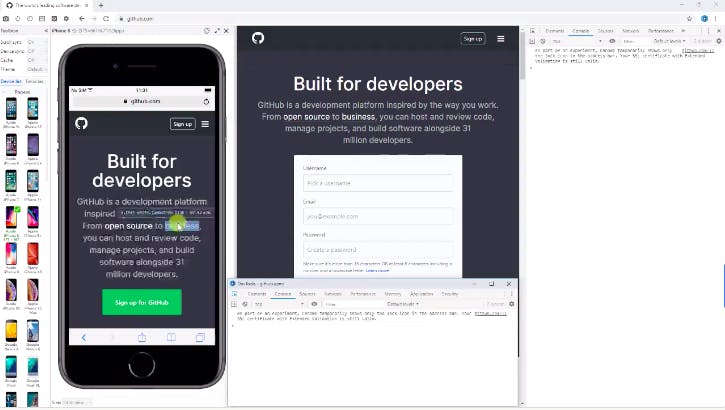Viewport: 725px width, 410px height.
Task: Click live expression eye in floating DevTools window
Action: (314, 304)
